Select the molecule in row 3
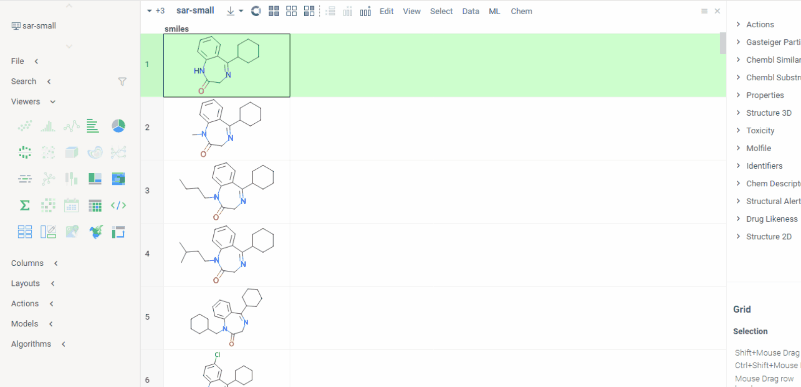 [x=227, y=192]
